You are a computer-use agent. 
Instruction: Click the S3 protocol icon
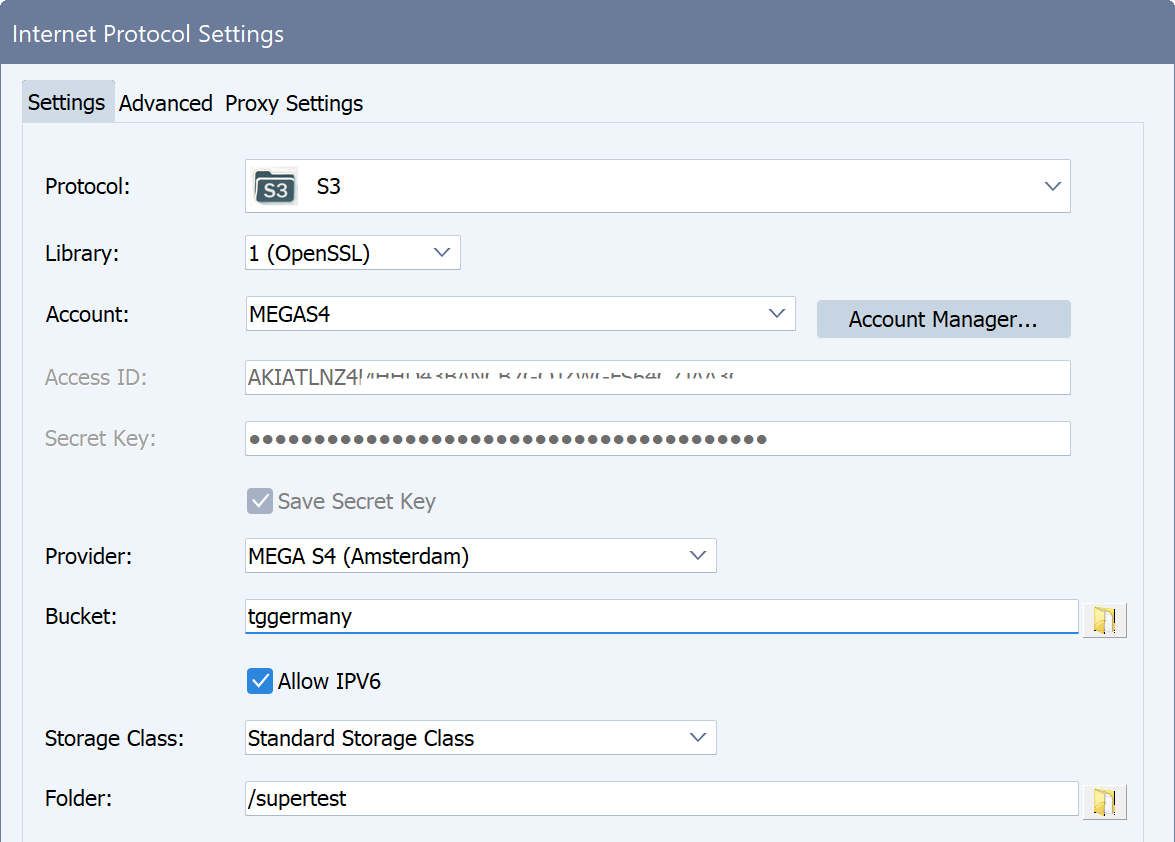click(275, 186)
